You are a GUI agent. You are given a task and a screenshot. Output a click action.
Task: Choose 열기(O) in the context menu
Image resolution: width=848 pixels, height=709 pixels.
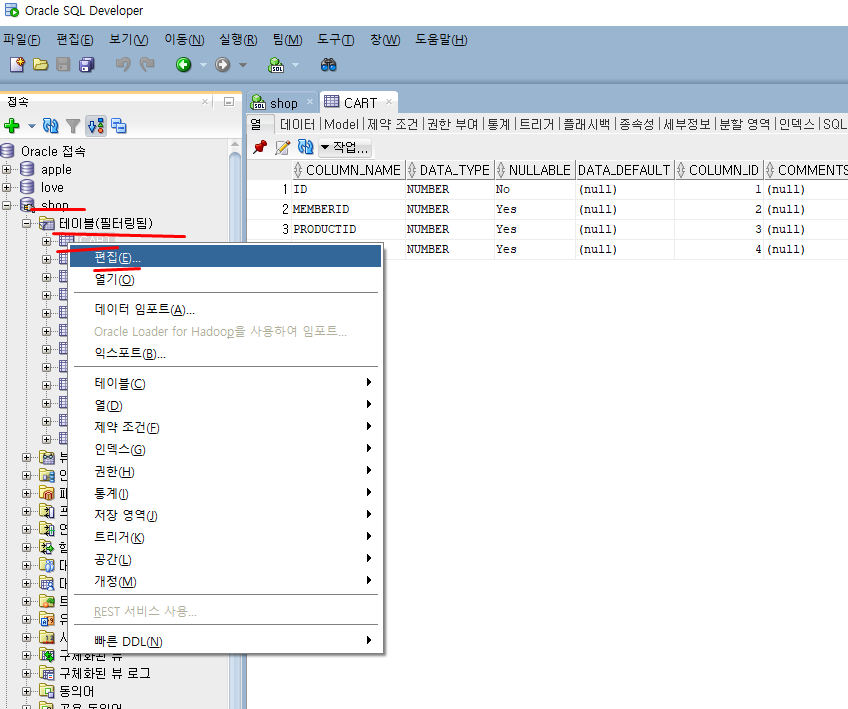tap(226, 279)
